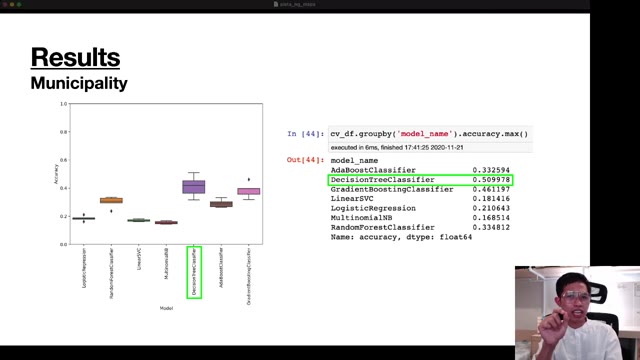Select the LinearSVC output row
640x360 pixels.
[420, 199]
